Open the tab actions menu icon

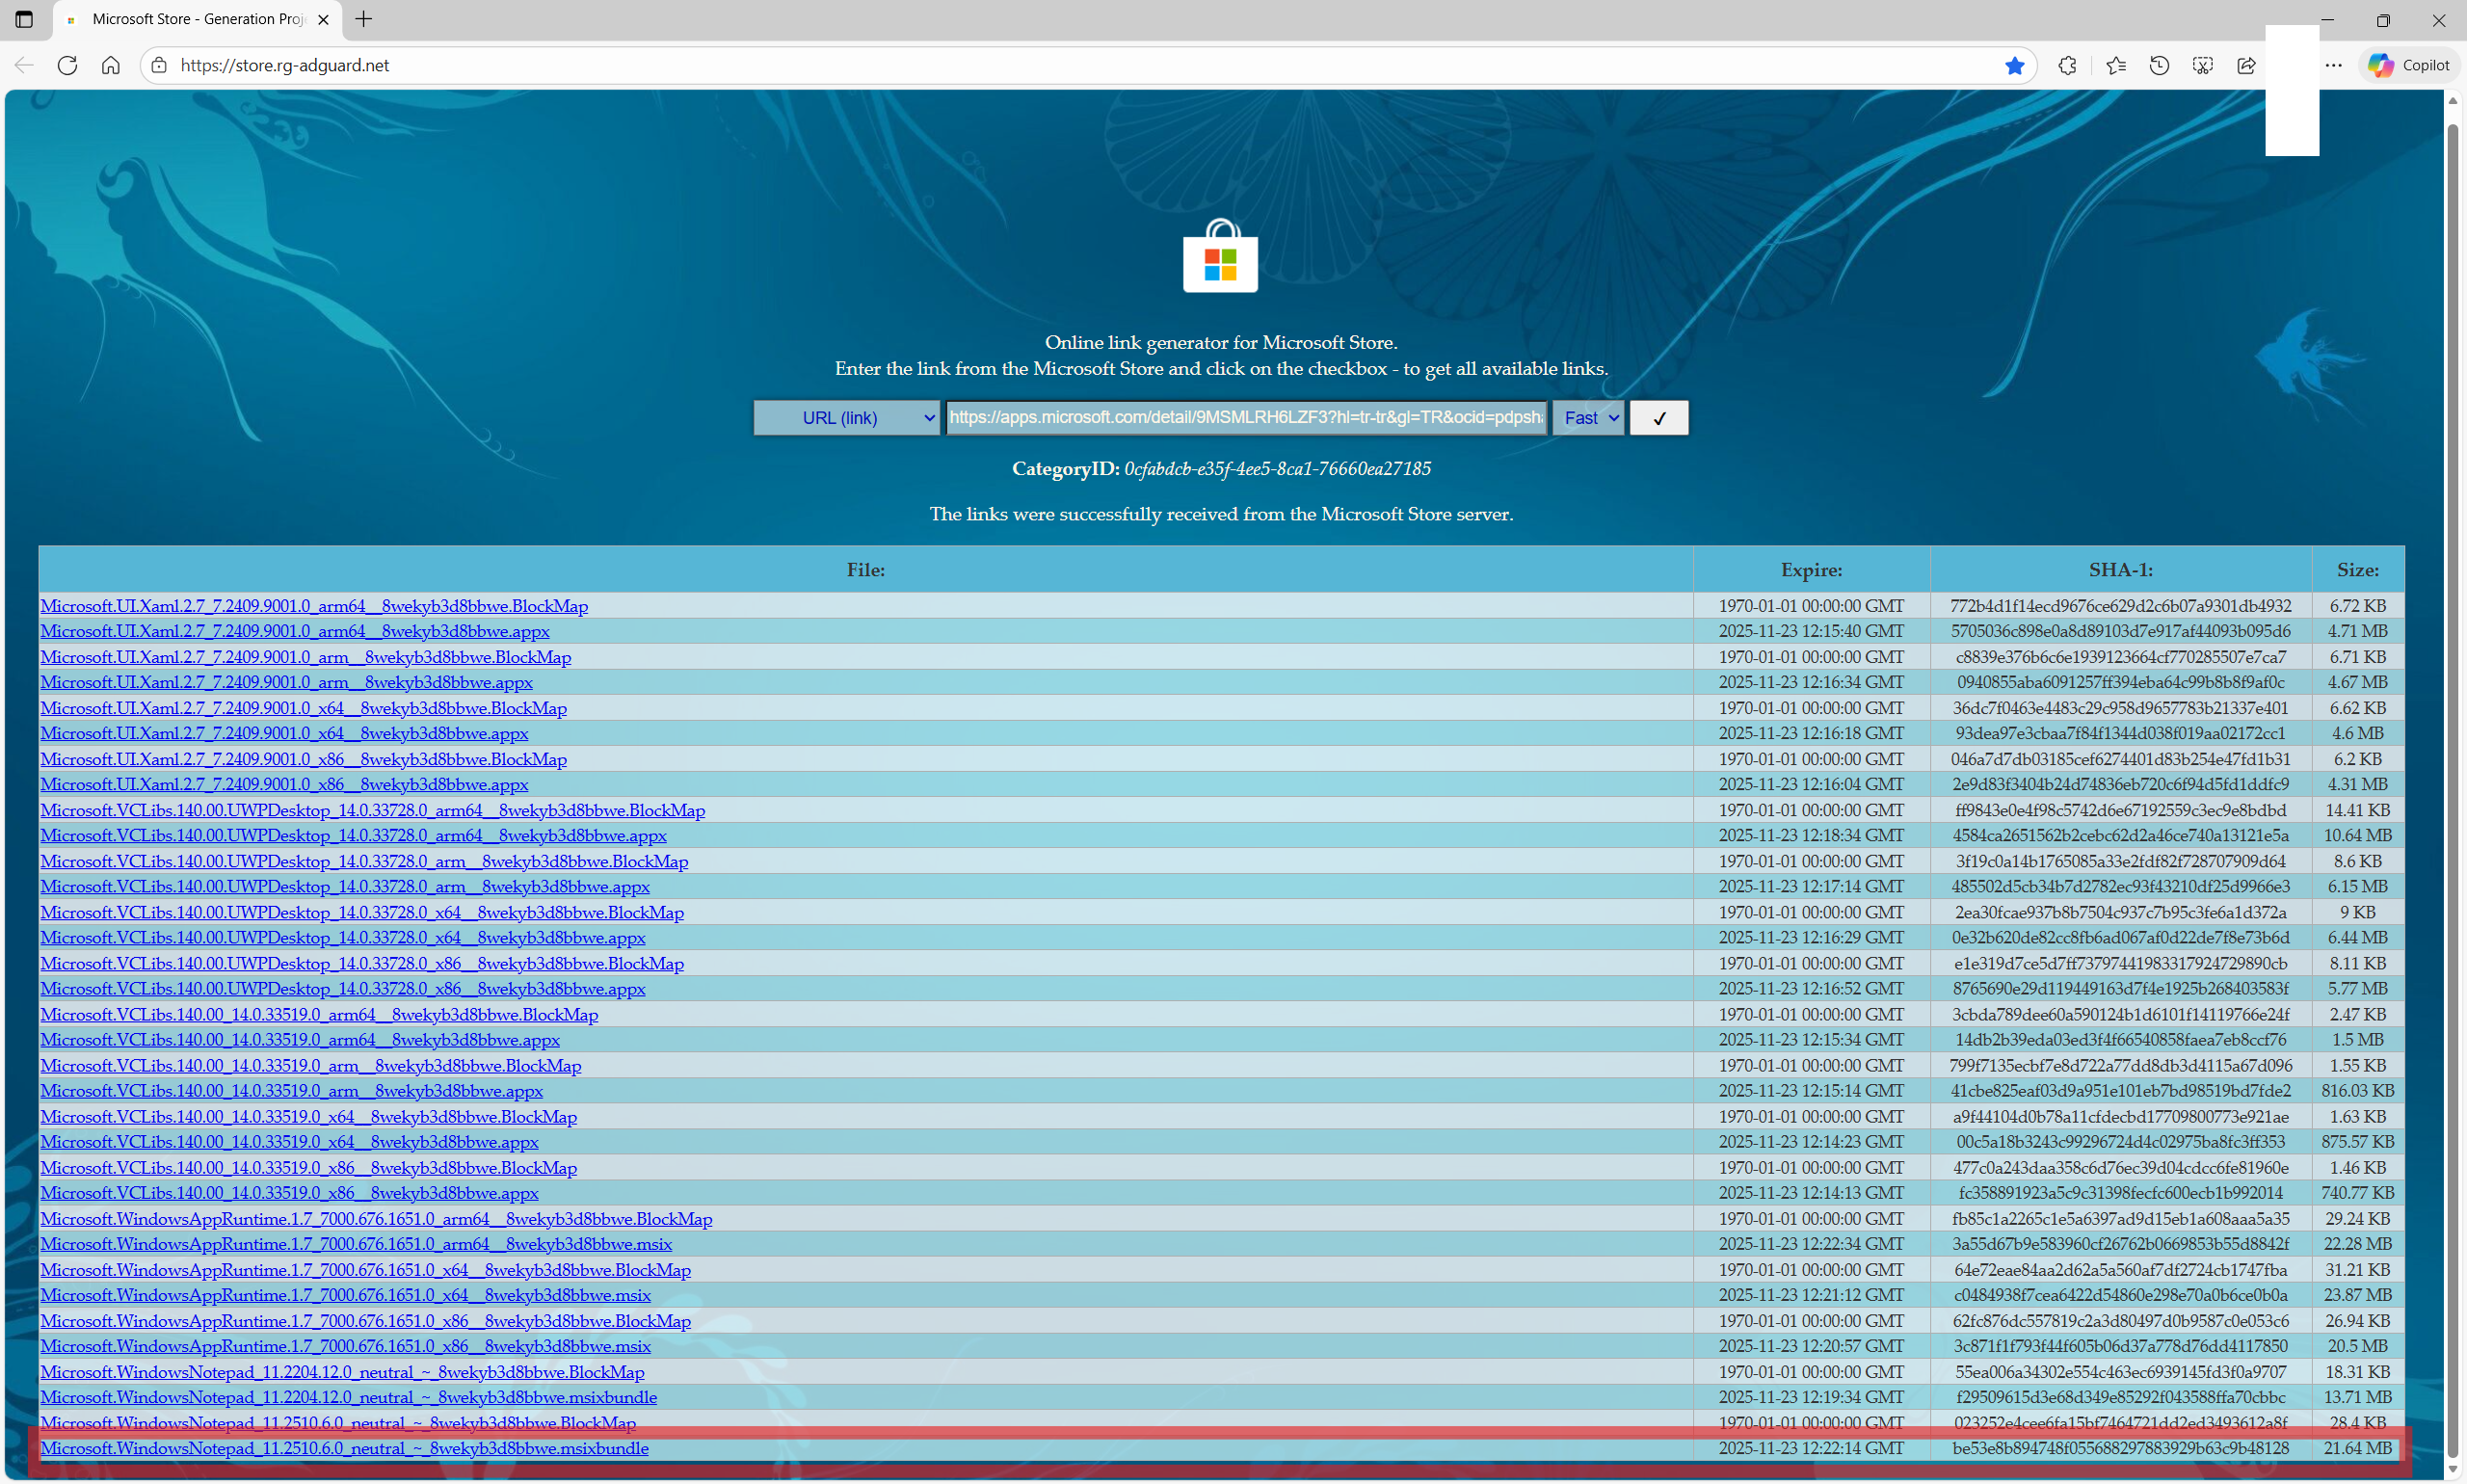point(24,19)
